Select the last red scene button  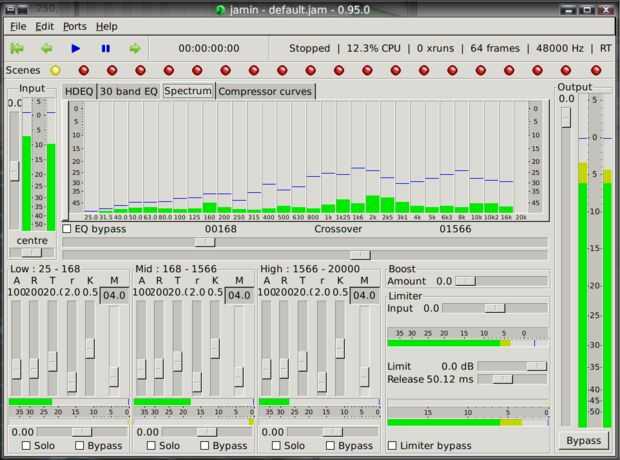point(595,70)
